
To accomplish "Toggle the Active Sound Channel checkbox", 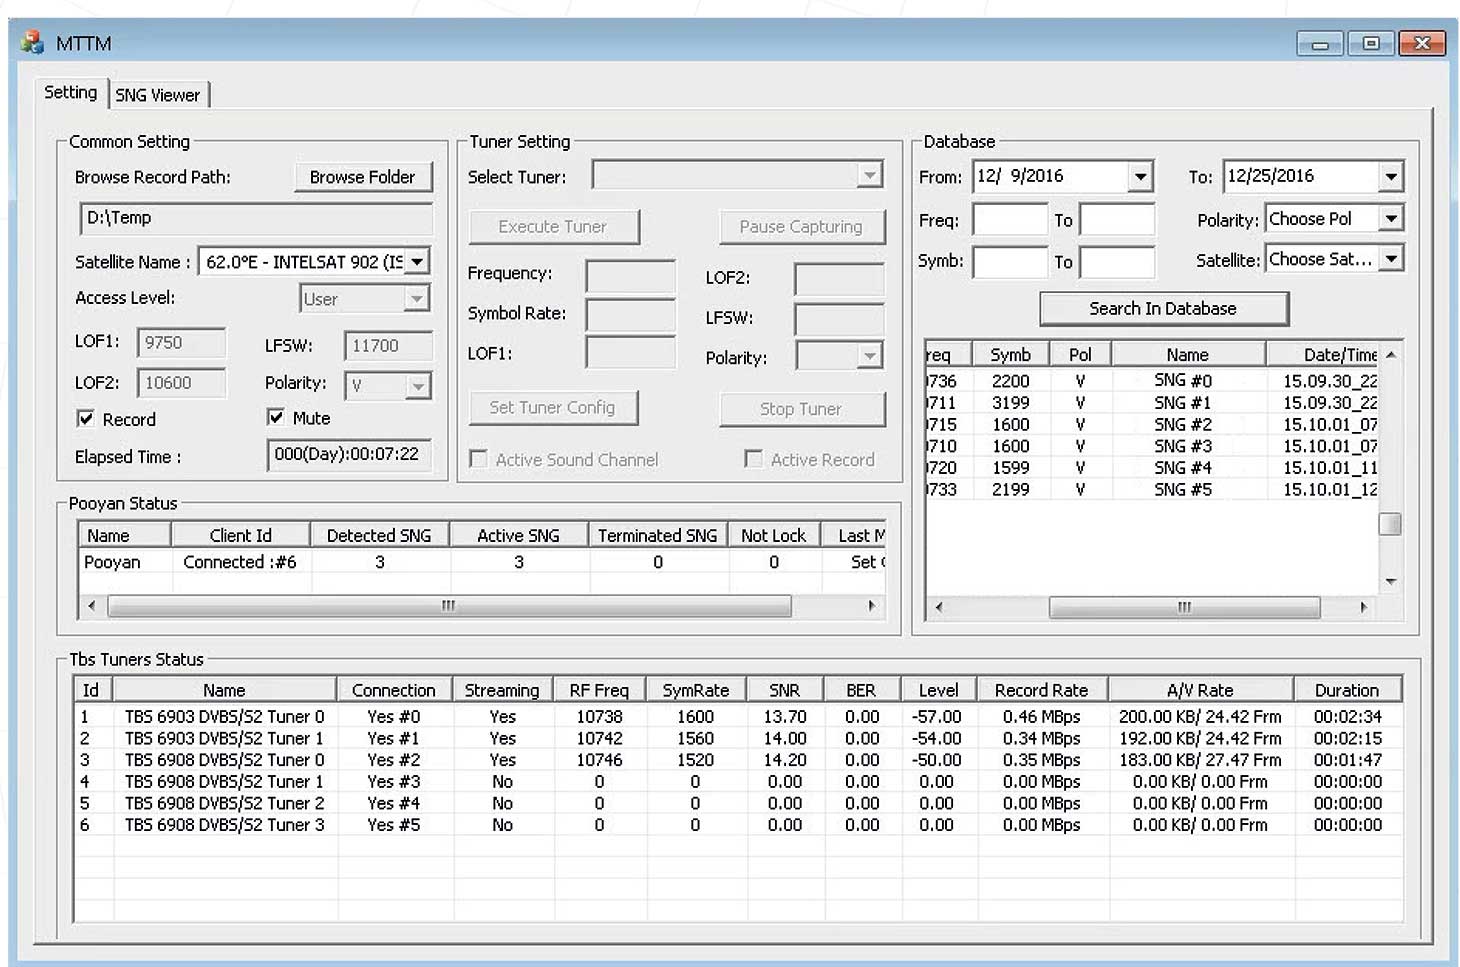I will click(x=479, y=459).
